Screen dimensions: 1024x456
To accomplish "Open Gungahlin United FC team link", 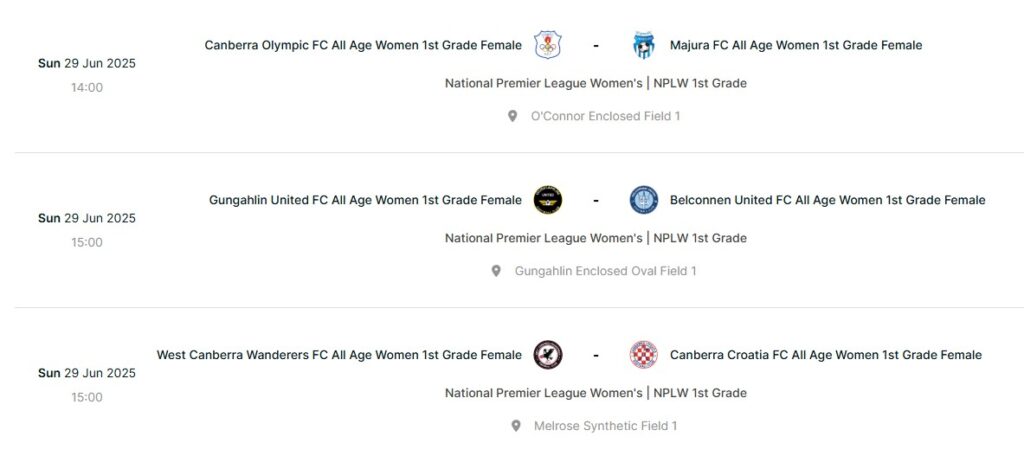I will click(365, 200).
